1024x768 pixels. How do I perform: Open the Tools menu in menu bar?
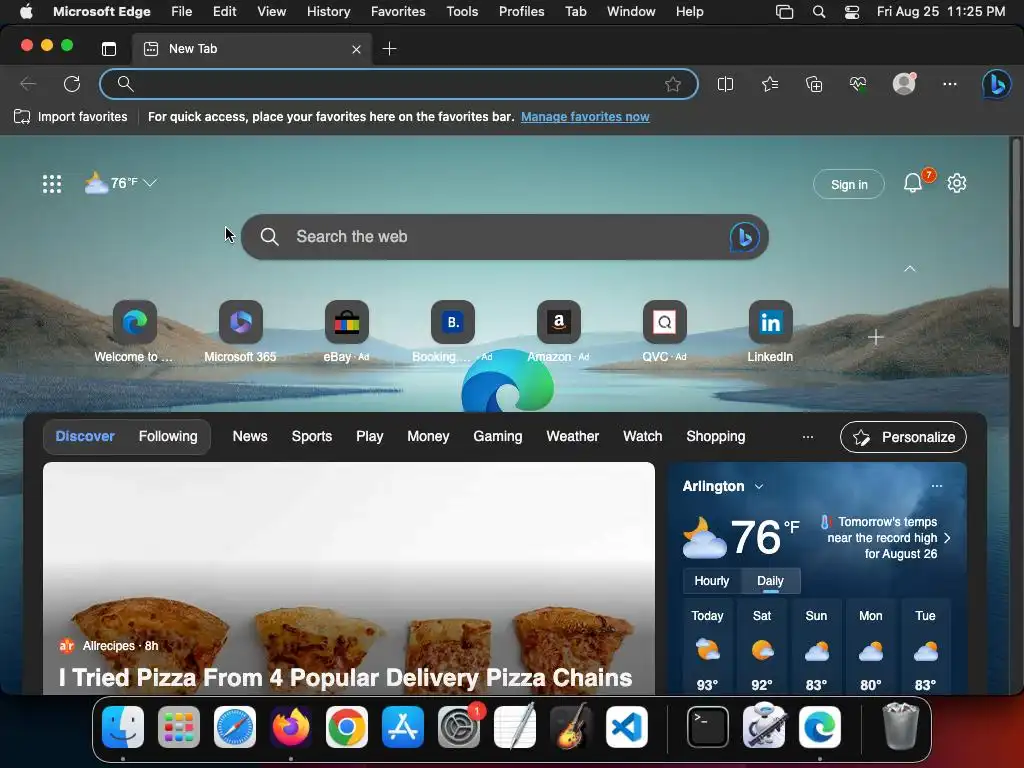click(462, 12)
